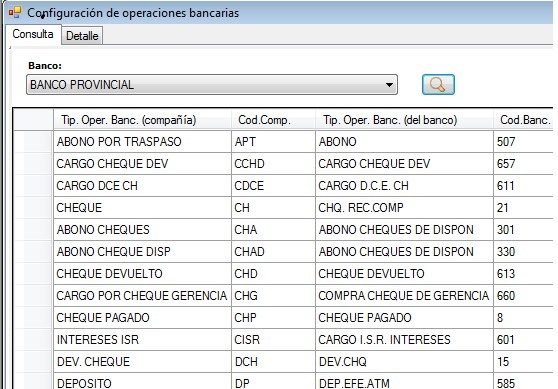558x389 pixels.
Task: Click the CHD code cell
Action: pyautogui.click(x=273, y=274)
